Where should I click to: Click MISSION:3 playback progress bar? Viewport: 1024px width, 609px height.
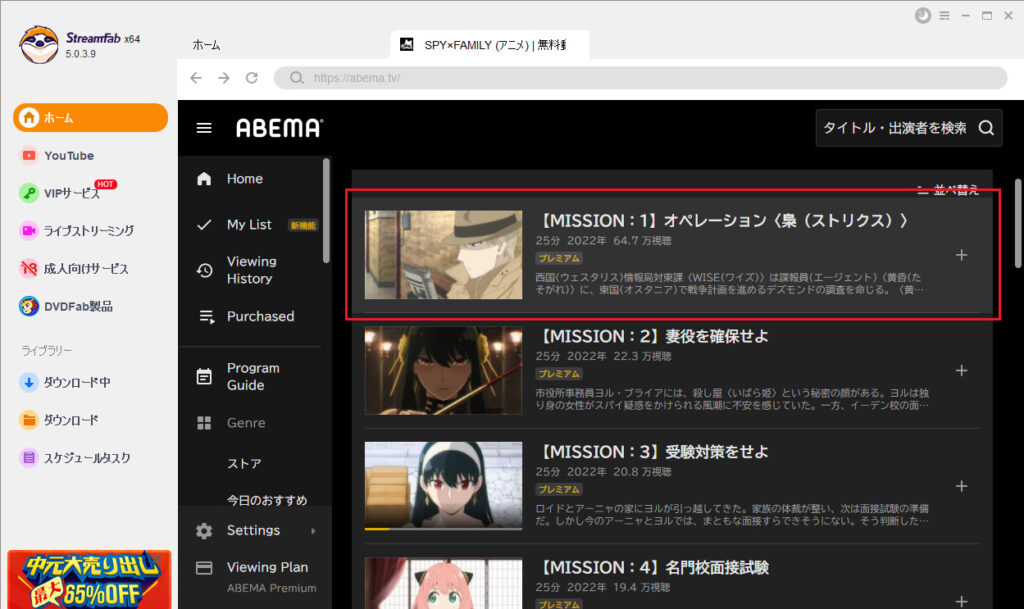(x=443, y=529)
